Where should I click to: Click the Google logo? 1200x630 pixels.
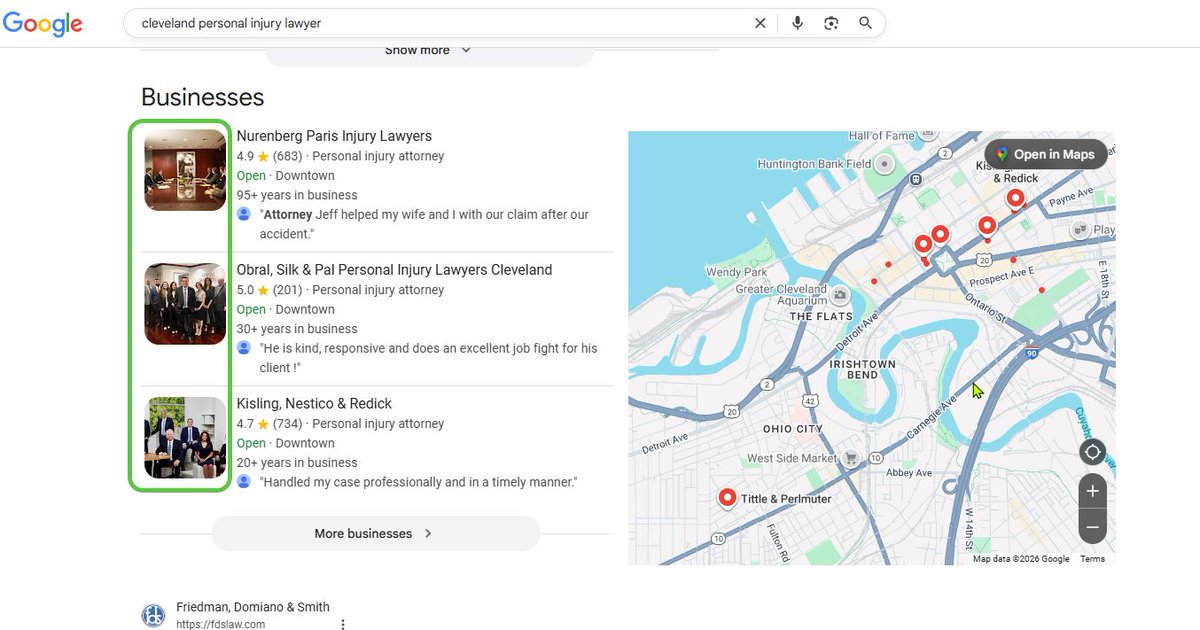(42, 23)
